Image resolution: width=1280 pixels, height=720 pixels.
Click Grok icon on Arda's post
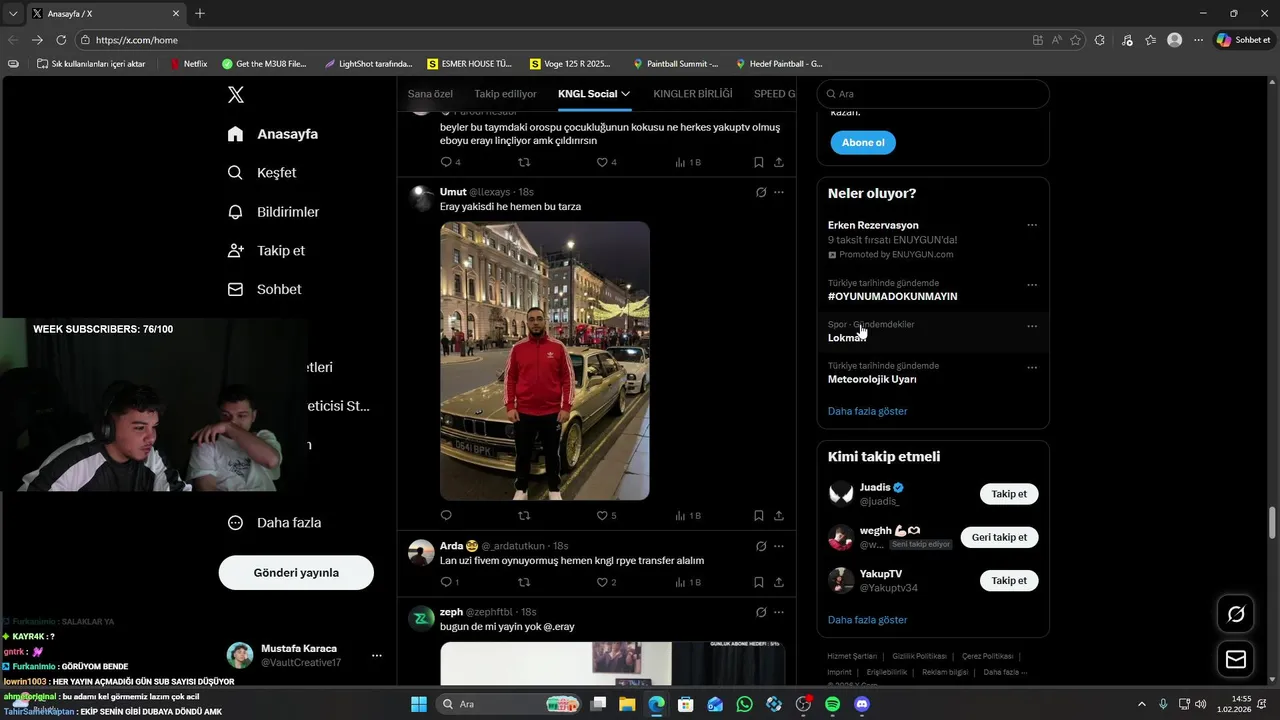761,546
